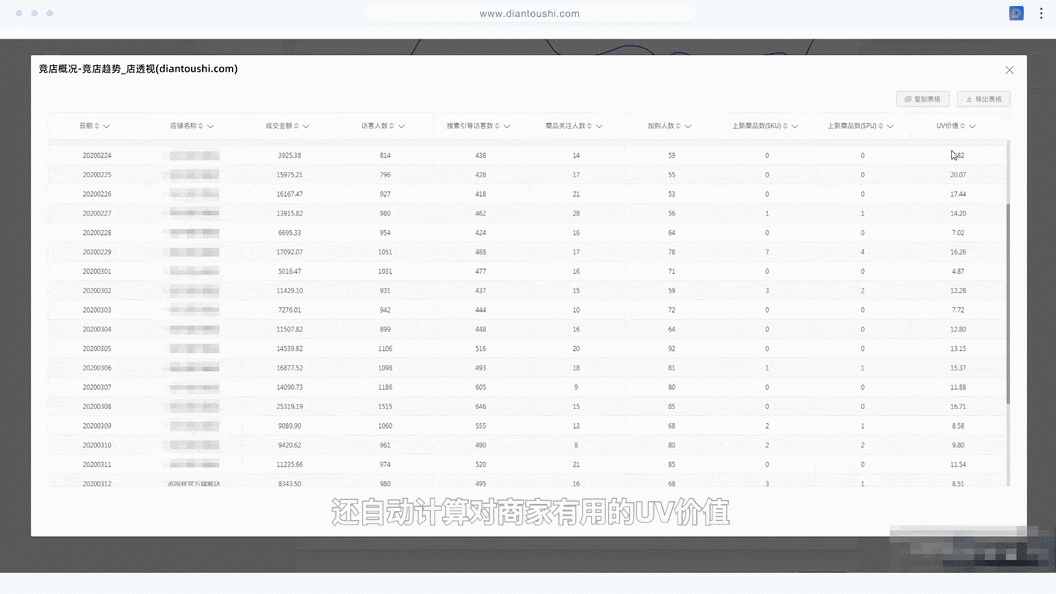Select date cell 20200301
Viewport: 1056px width, 594px height.
click(x=97, y=271)
